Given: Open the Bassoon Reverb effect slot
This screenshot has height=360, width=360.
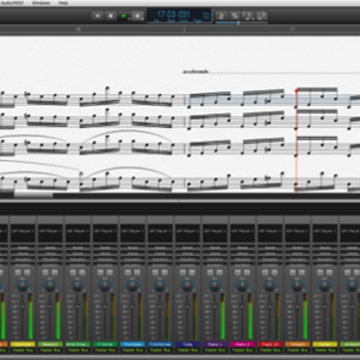Looking at the screenshot, I should point(50,248).
